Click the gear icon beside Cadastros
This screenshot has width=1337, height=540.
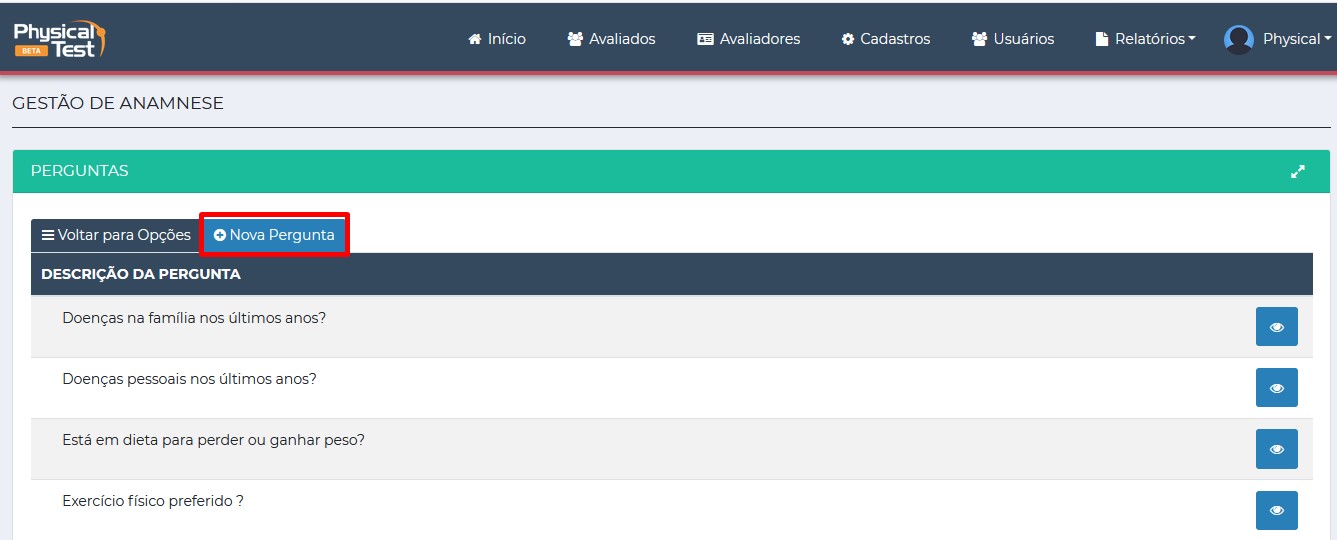[848, 39]
